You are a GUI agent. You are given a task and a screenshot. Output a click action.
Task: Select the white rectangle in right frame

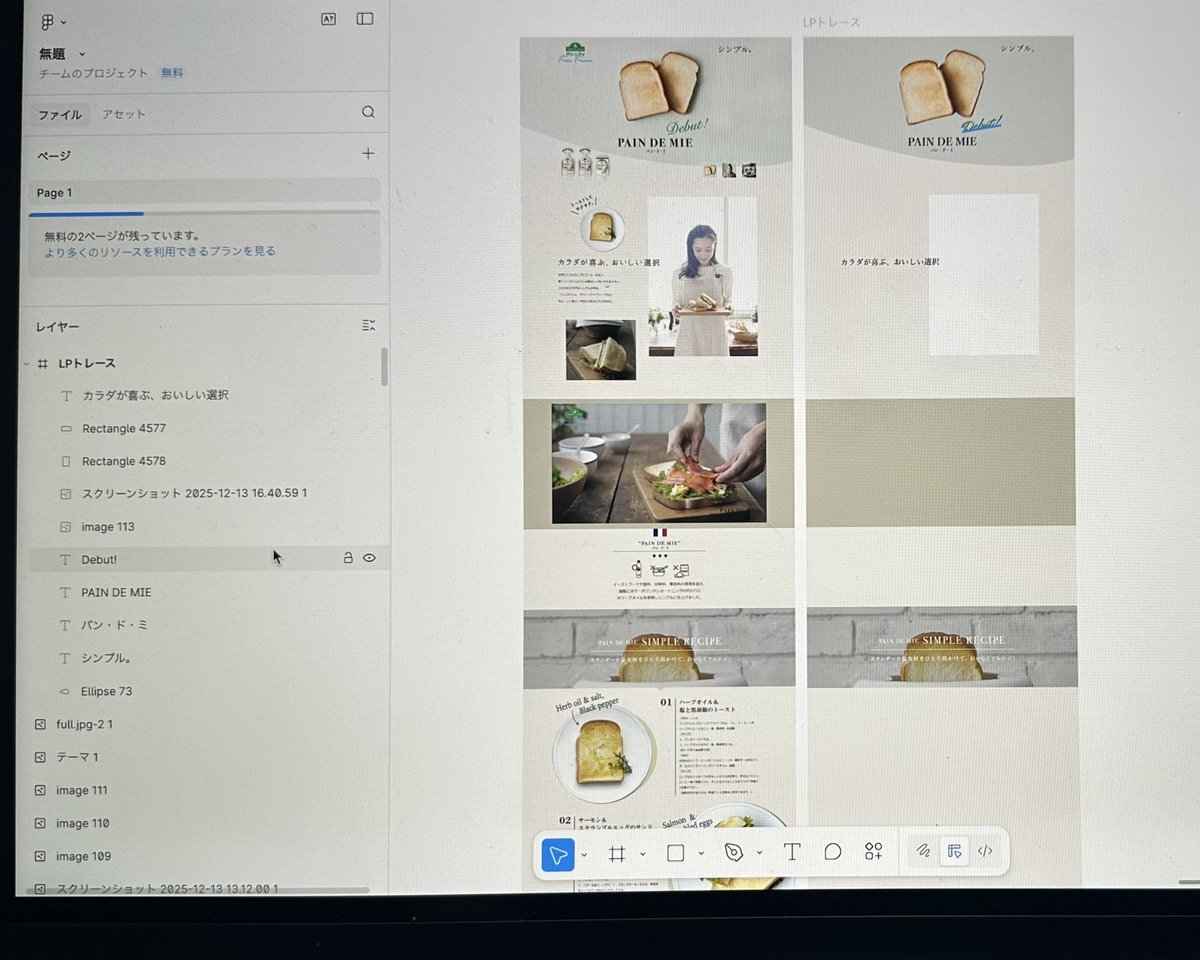[x=984, y=275]
